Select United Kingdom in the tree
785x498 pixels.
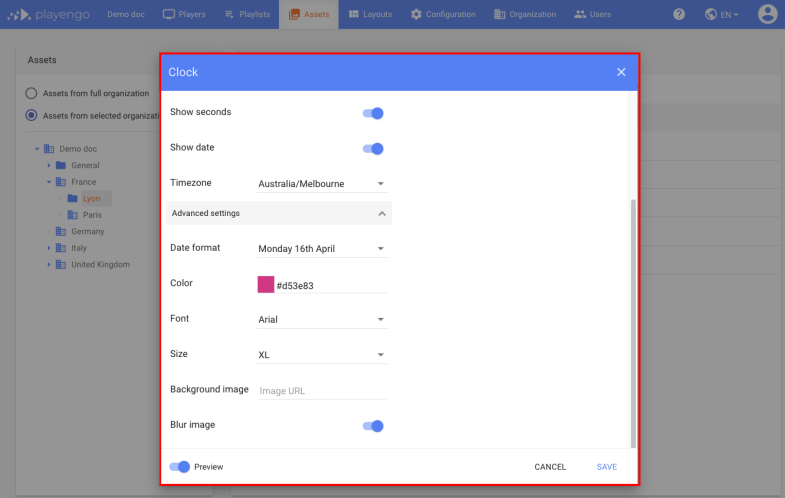(x=100, y=264)
